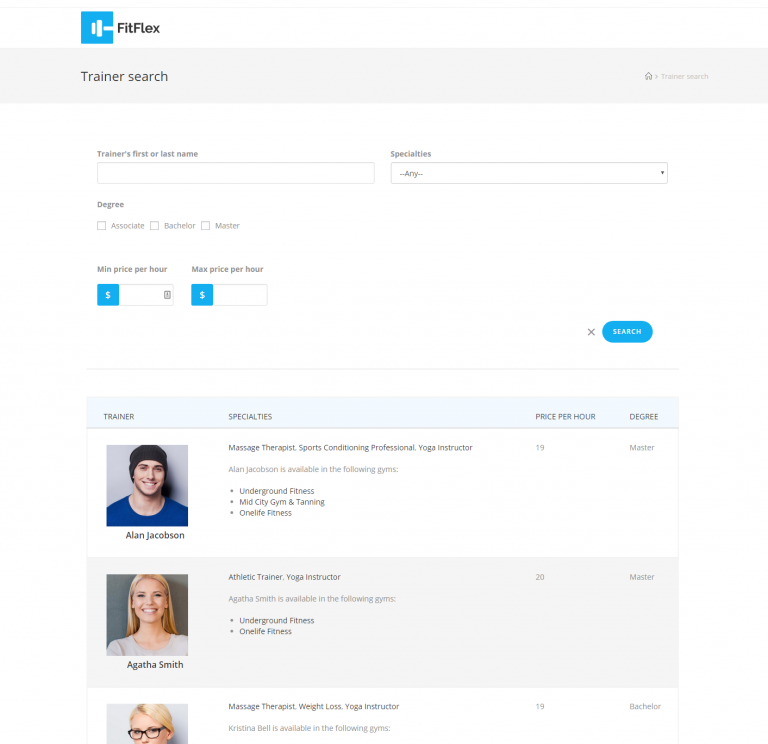The height and width of the screenshot is (744, 768).
Task: Check the Bachelor degree checkbox
Action: coord(155,226)
